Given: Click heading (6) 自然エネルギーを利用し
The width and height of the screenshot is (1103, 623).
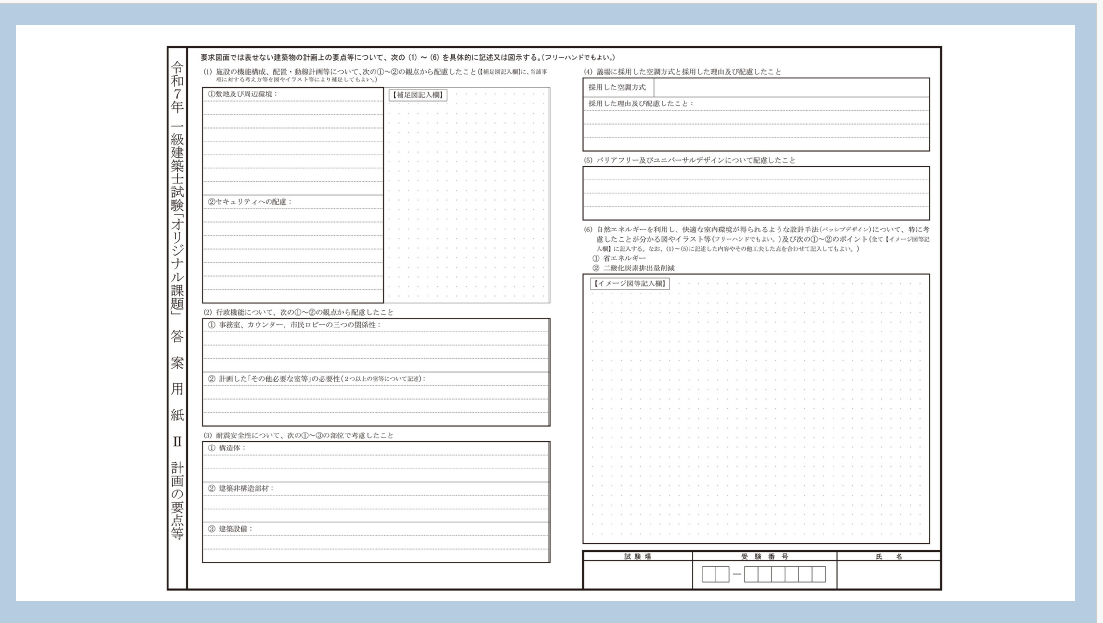Looking at the screenshot, I should tap(757, 238).
